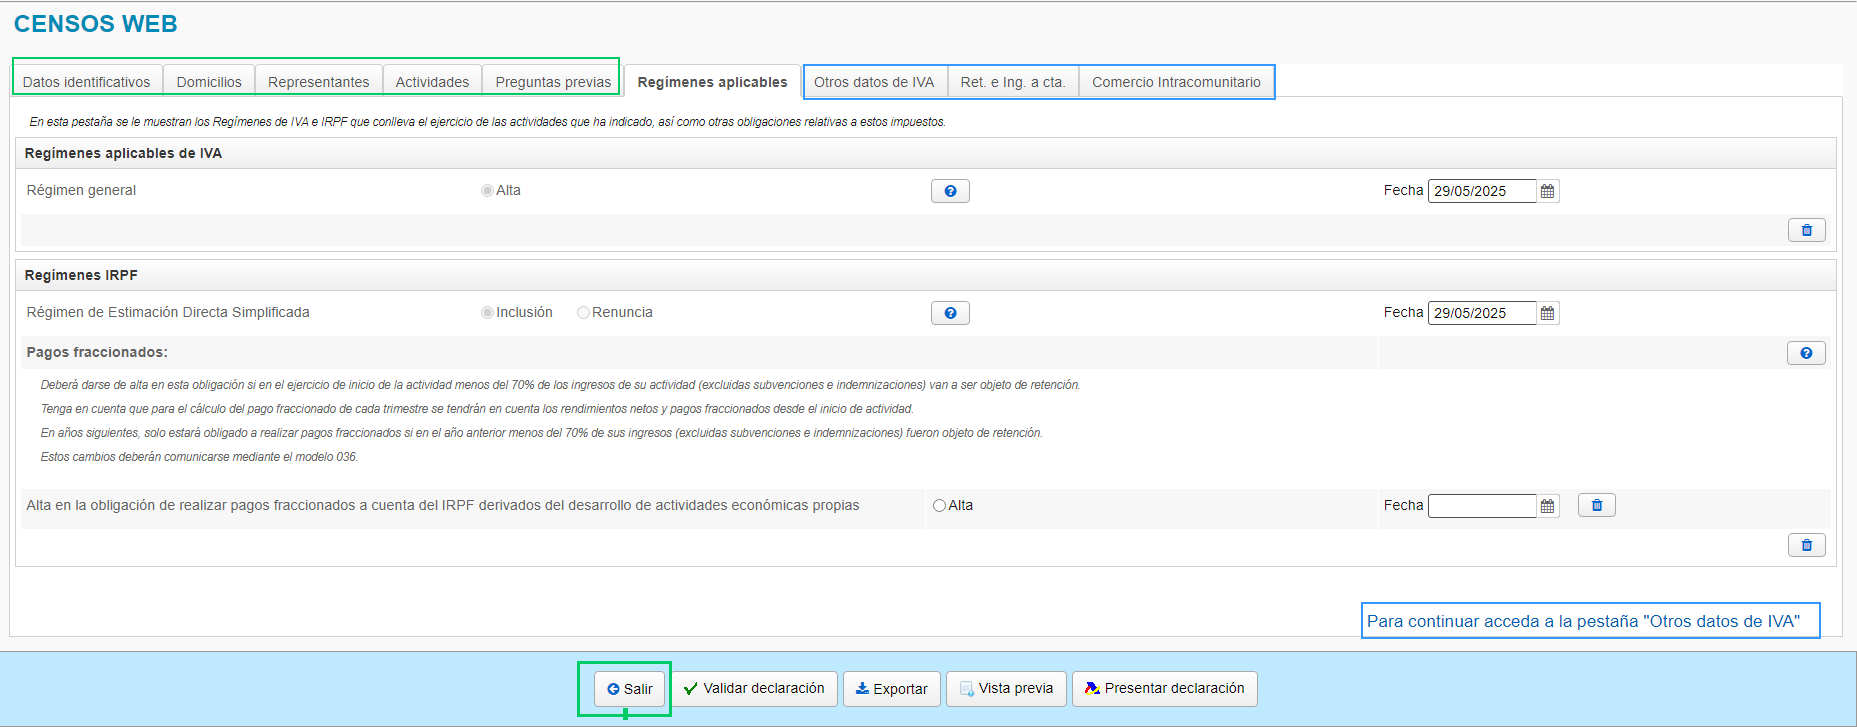Click the empty pagos fraccionados Fecha field
Screen dimensions: 1857x727
click(x=1481, y=506)
